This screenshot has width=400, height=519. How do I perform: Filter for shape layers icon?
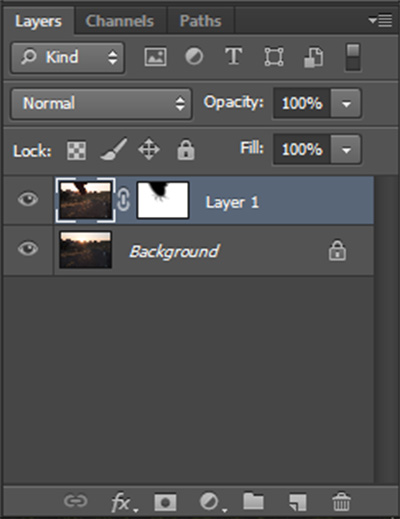coord(274,57)
